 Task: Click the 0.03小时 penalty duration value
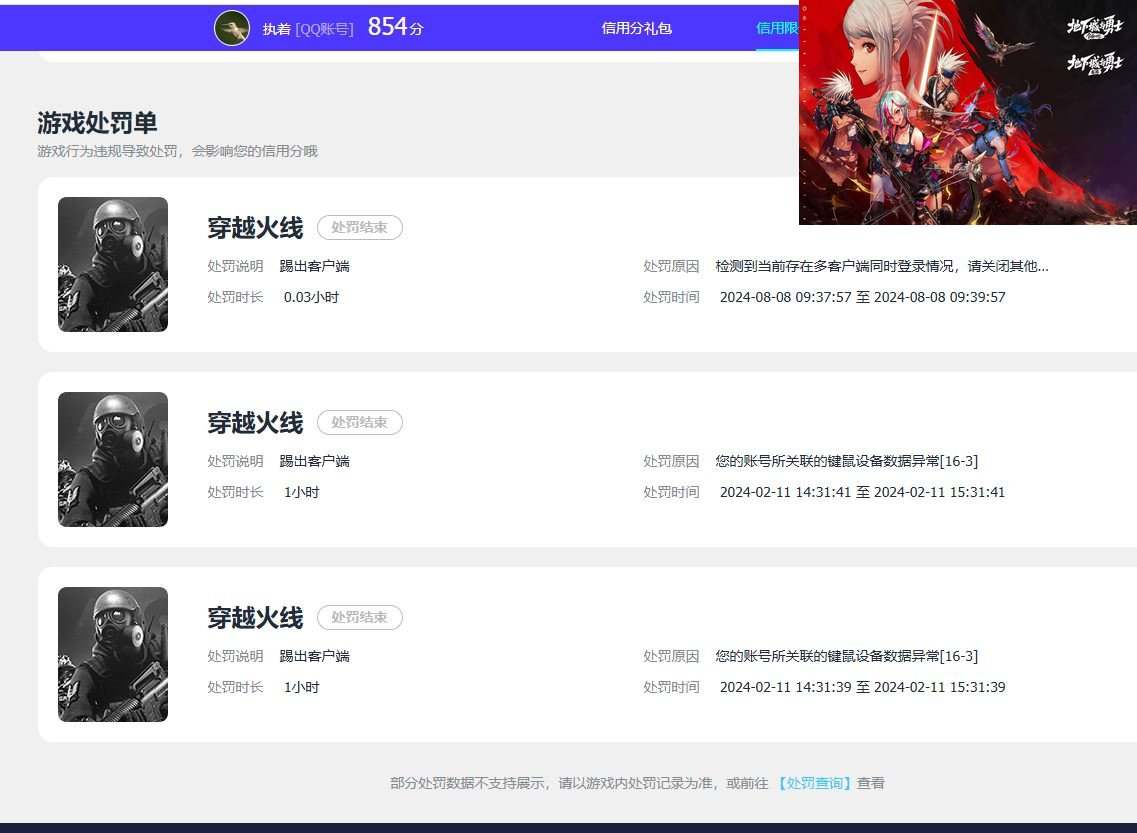click(311, 297)
